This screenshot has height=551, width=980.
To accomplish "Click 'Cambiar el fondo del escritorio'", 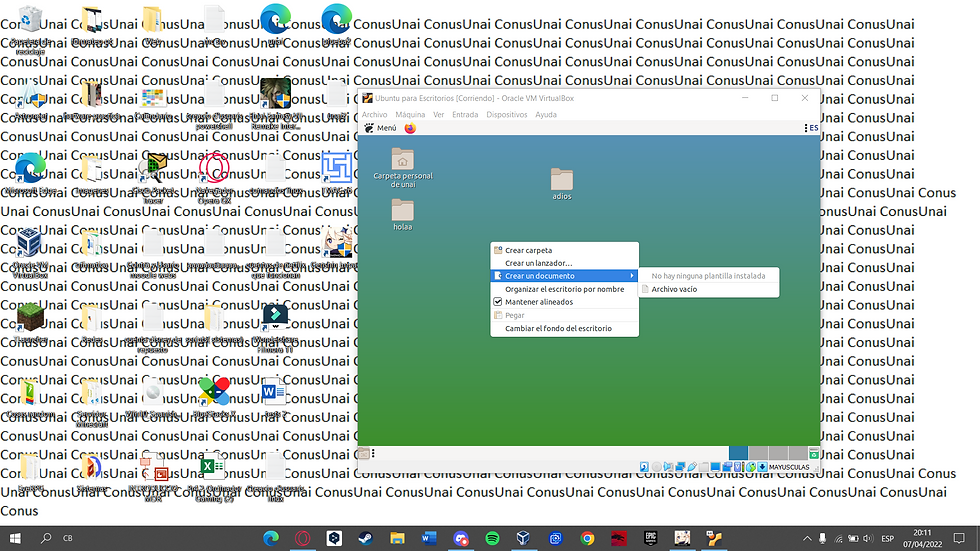I will (564, 328).
